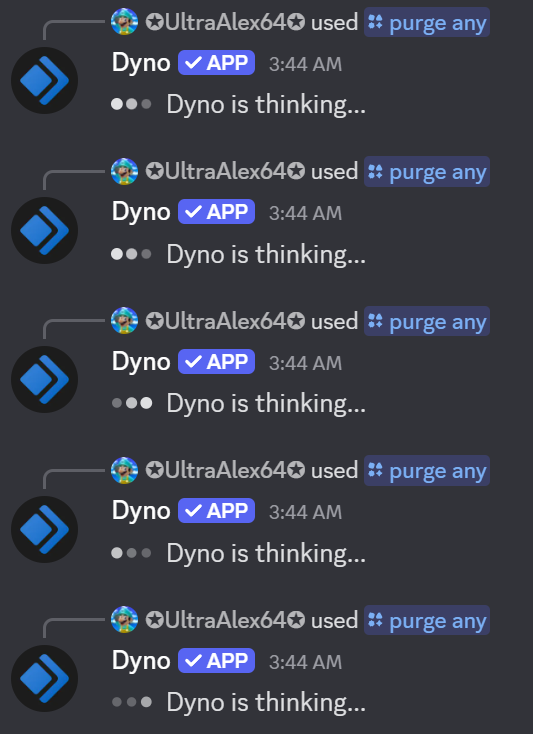Open the purge any command in fifth message
533x734 pixels.
pyautogui.click(x=427, y=620)
